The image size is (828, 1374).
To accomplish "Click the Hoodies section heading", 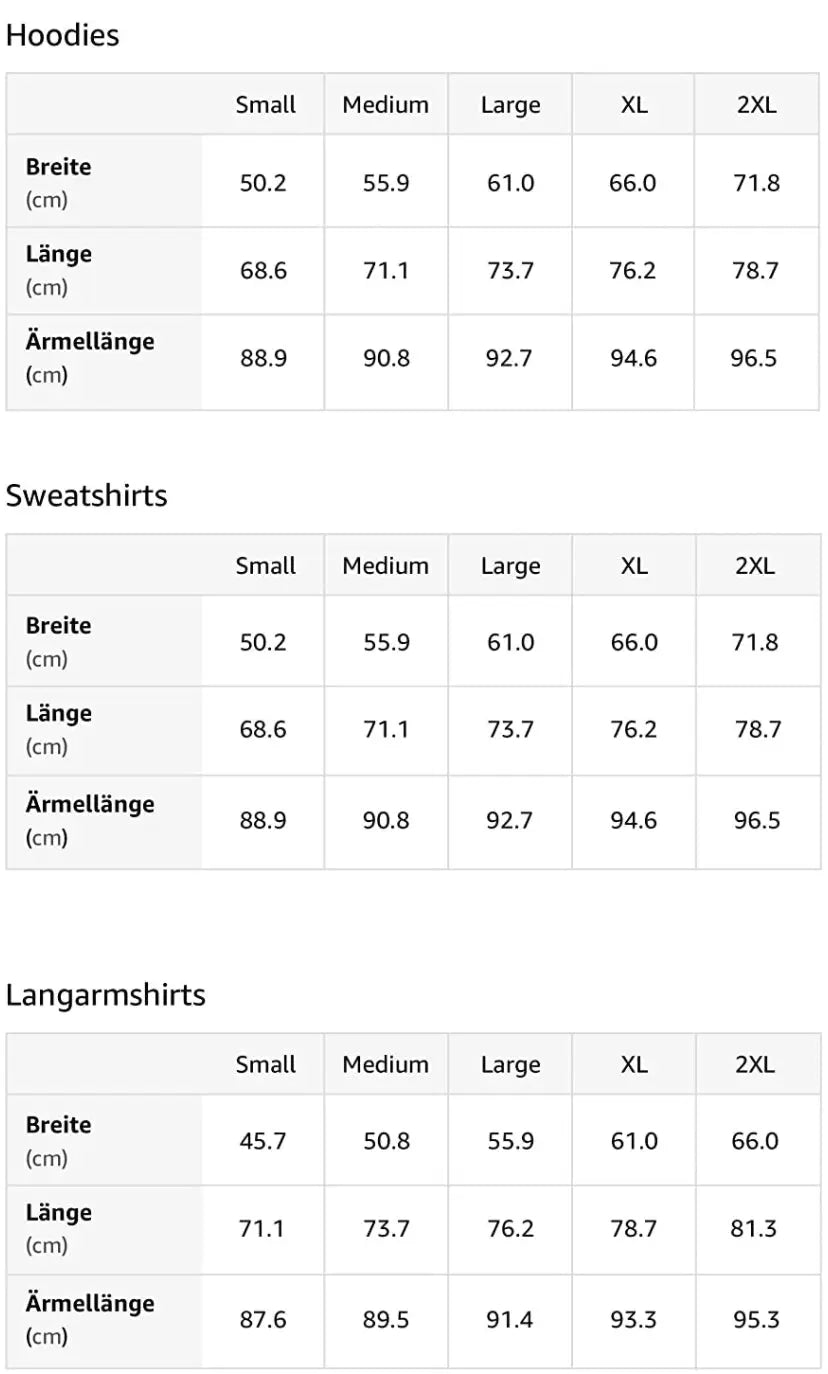I will (62, 35).
